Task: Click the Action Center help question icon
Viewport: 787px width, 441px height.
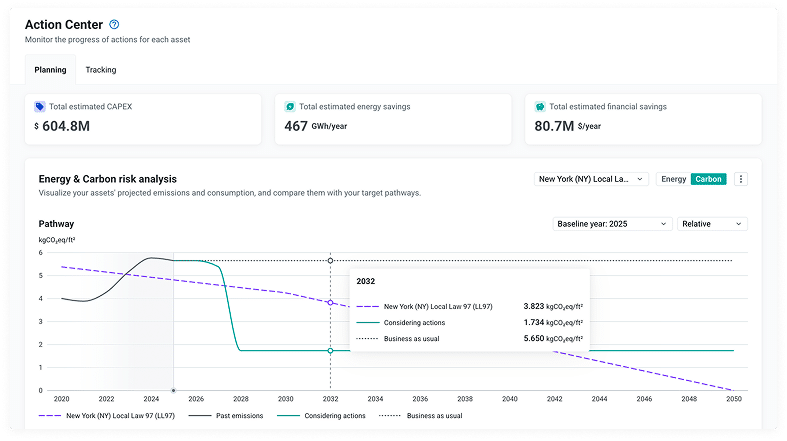Action: pyautogui.click(x=114, y=24)
